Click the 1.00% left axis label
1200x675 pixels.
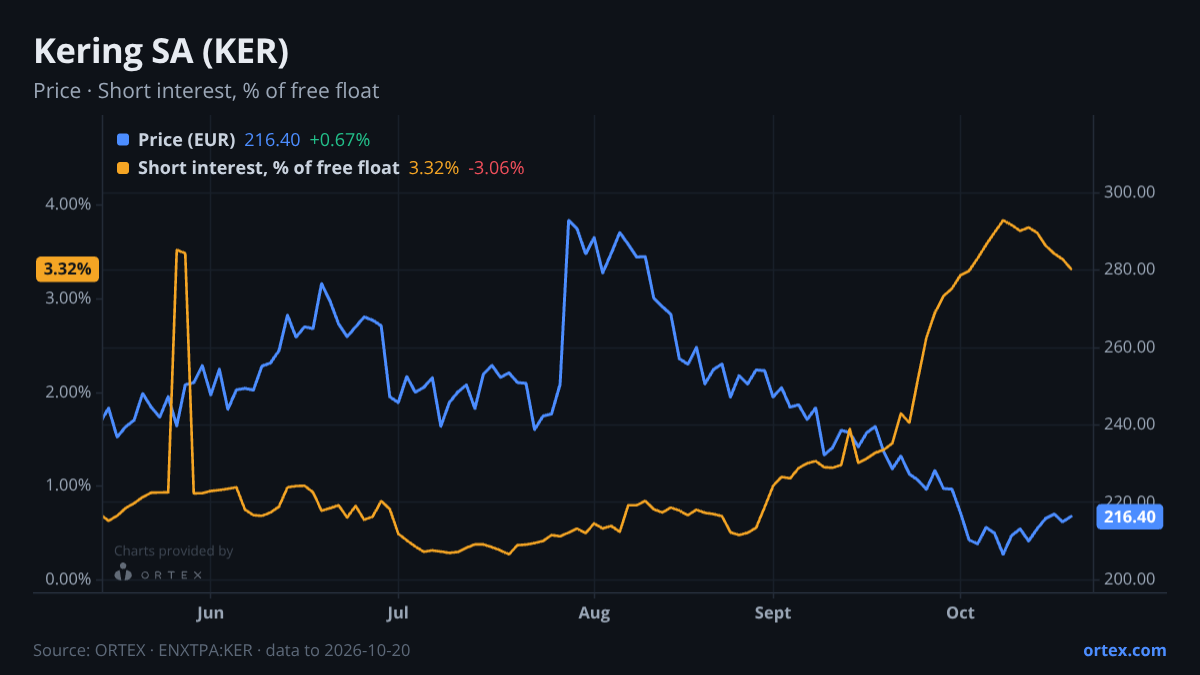[x=69, y=486]
